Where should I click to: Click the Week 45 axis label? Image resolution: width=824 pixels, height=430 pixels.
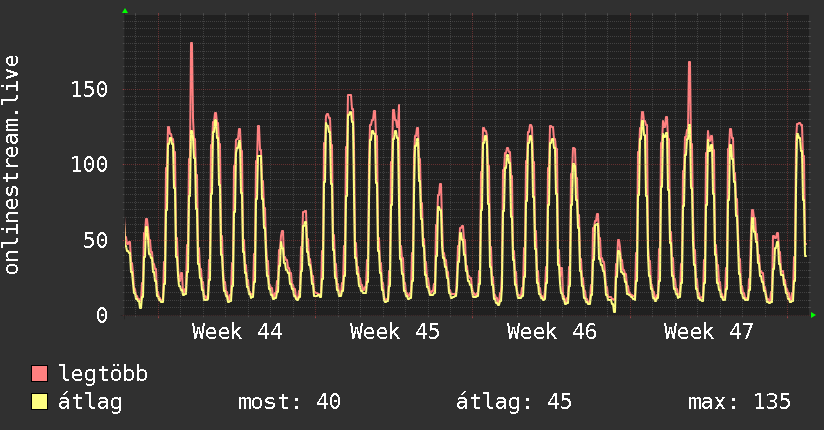395,332
